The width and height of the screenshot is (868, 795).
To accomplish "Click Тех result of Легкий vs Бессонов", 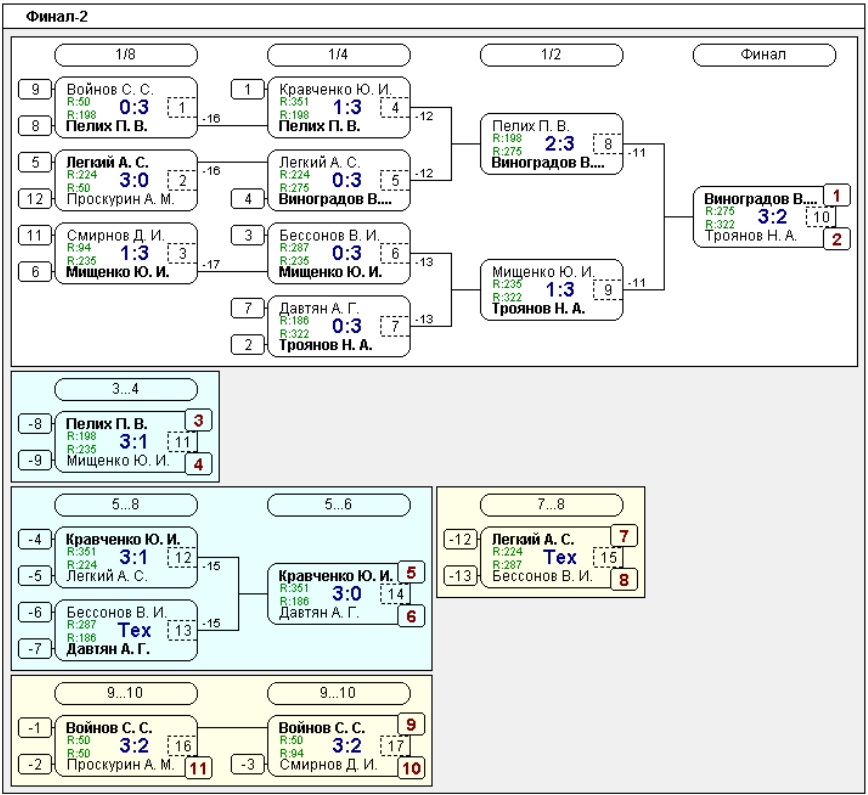I will (560, 557).
